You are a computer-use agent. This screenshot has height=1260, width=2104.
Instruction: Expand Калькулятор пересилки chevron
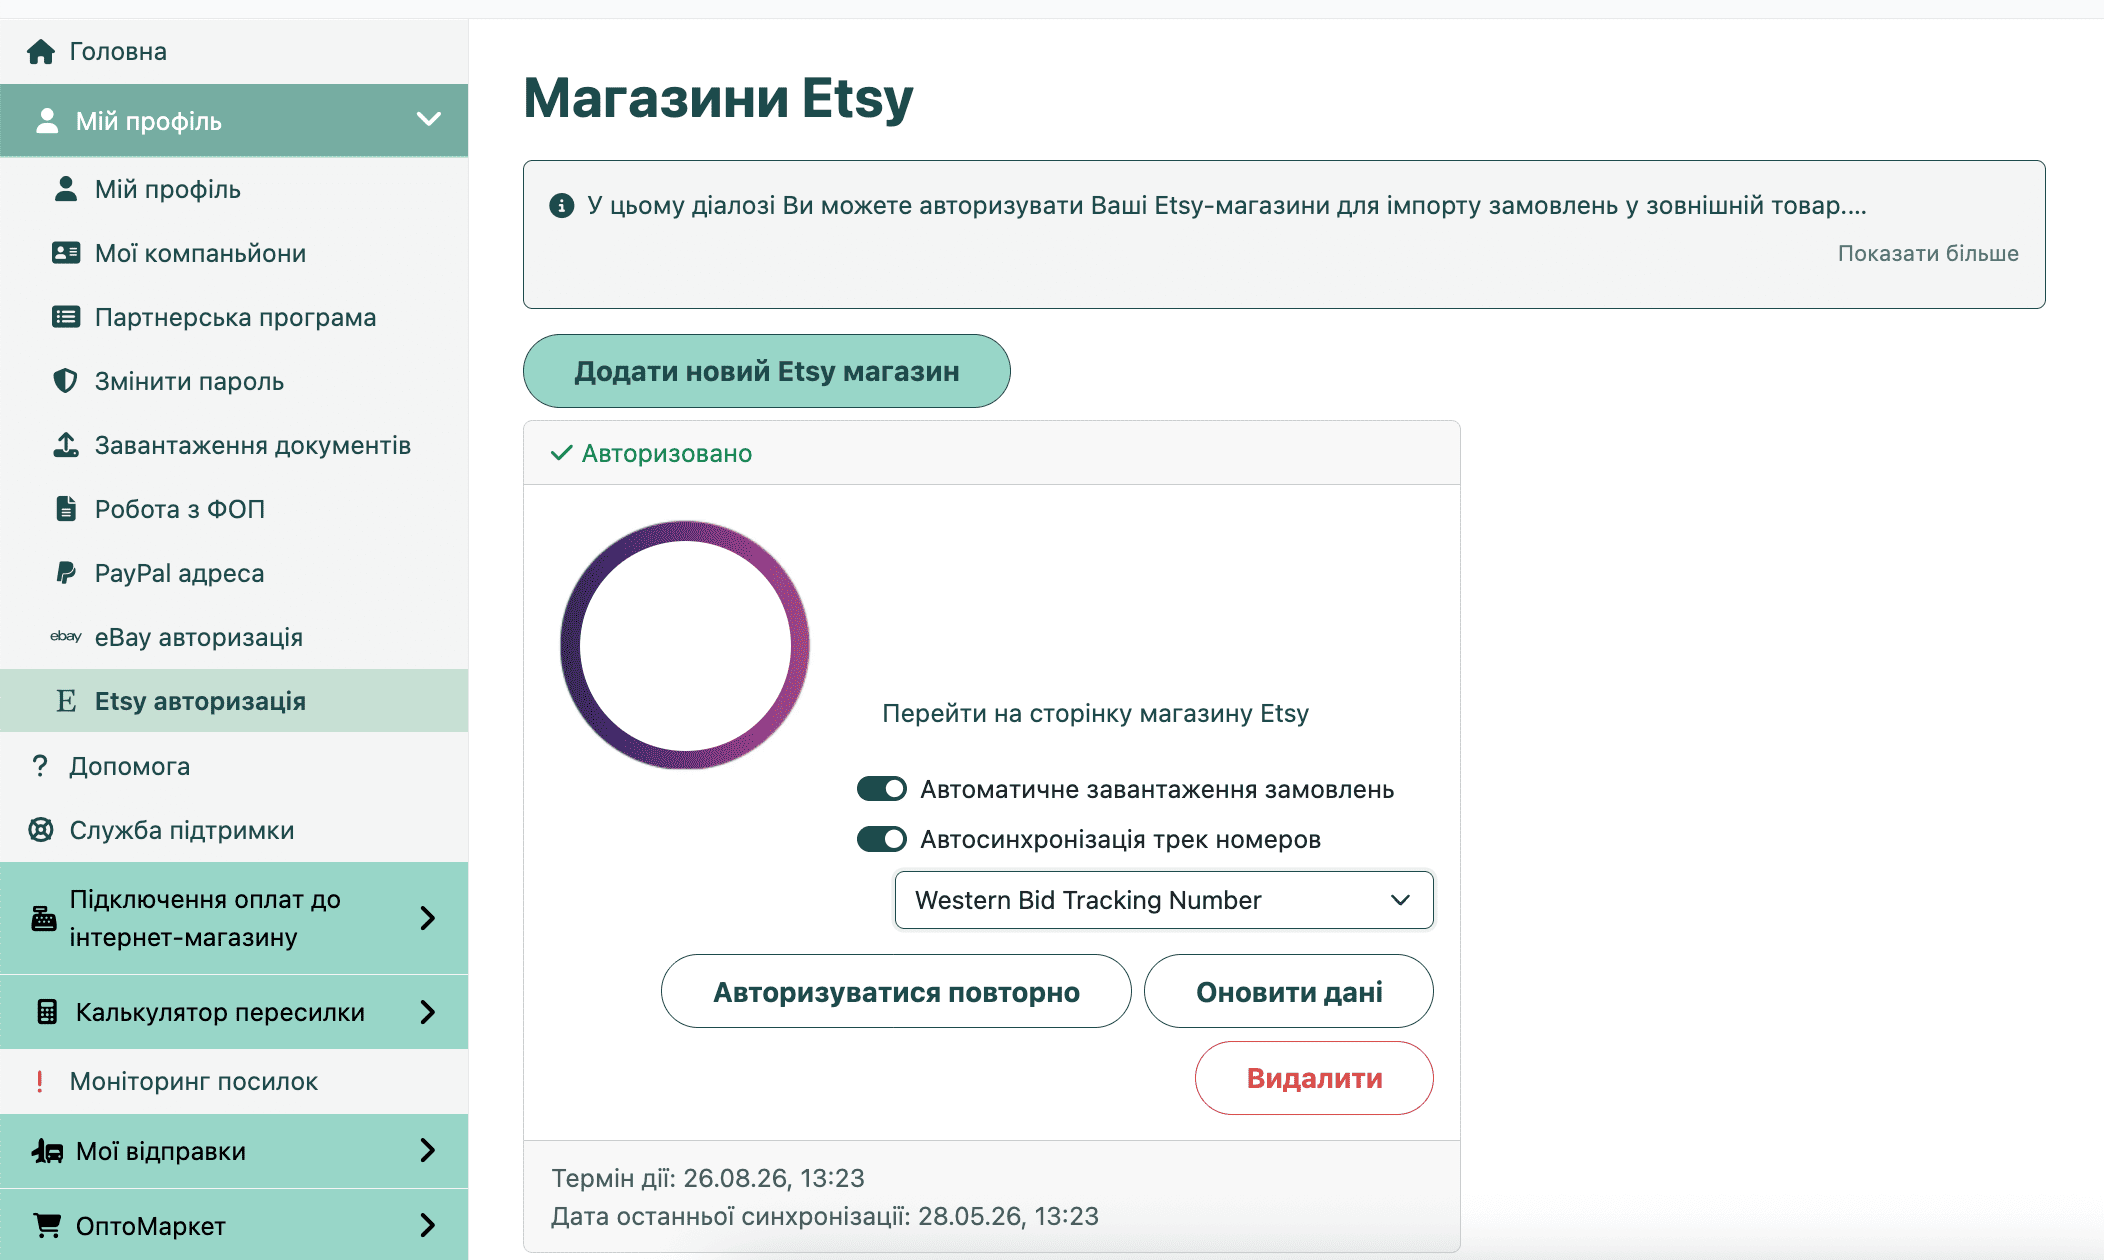point(428,1012)
